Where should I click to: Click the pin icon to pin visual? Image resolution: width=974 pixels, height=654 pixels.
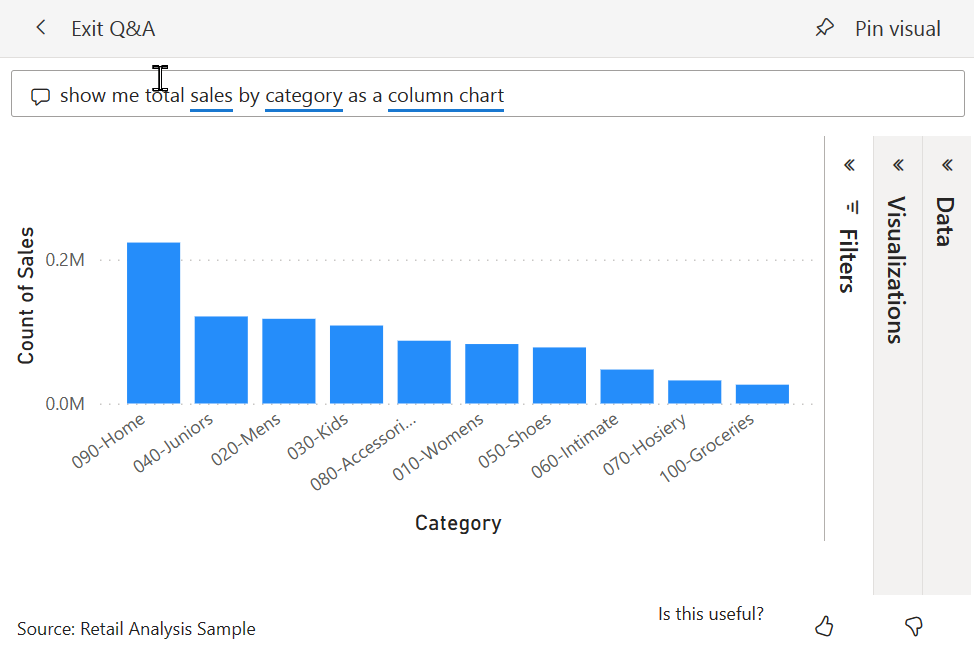pyautogui.click(x=823, y=27)
